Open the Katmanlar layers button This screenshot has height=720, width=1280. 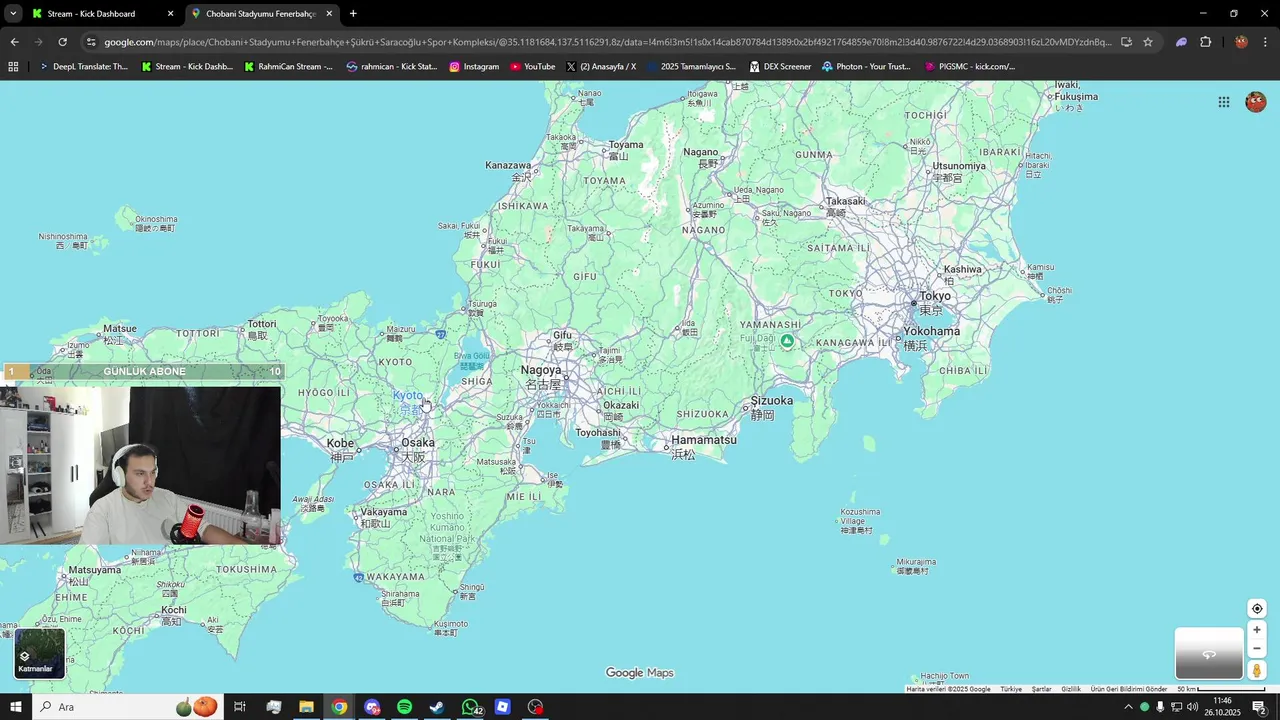40,653
